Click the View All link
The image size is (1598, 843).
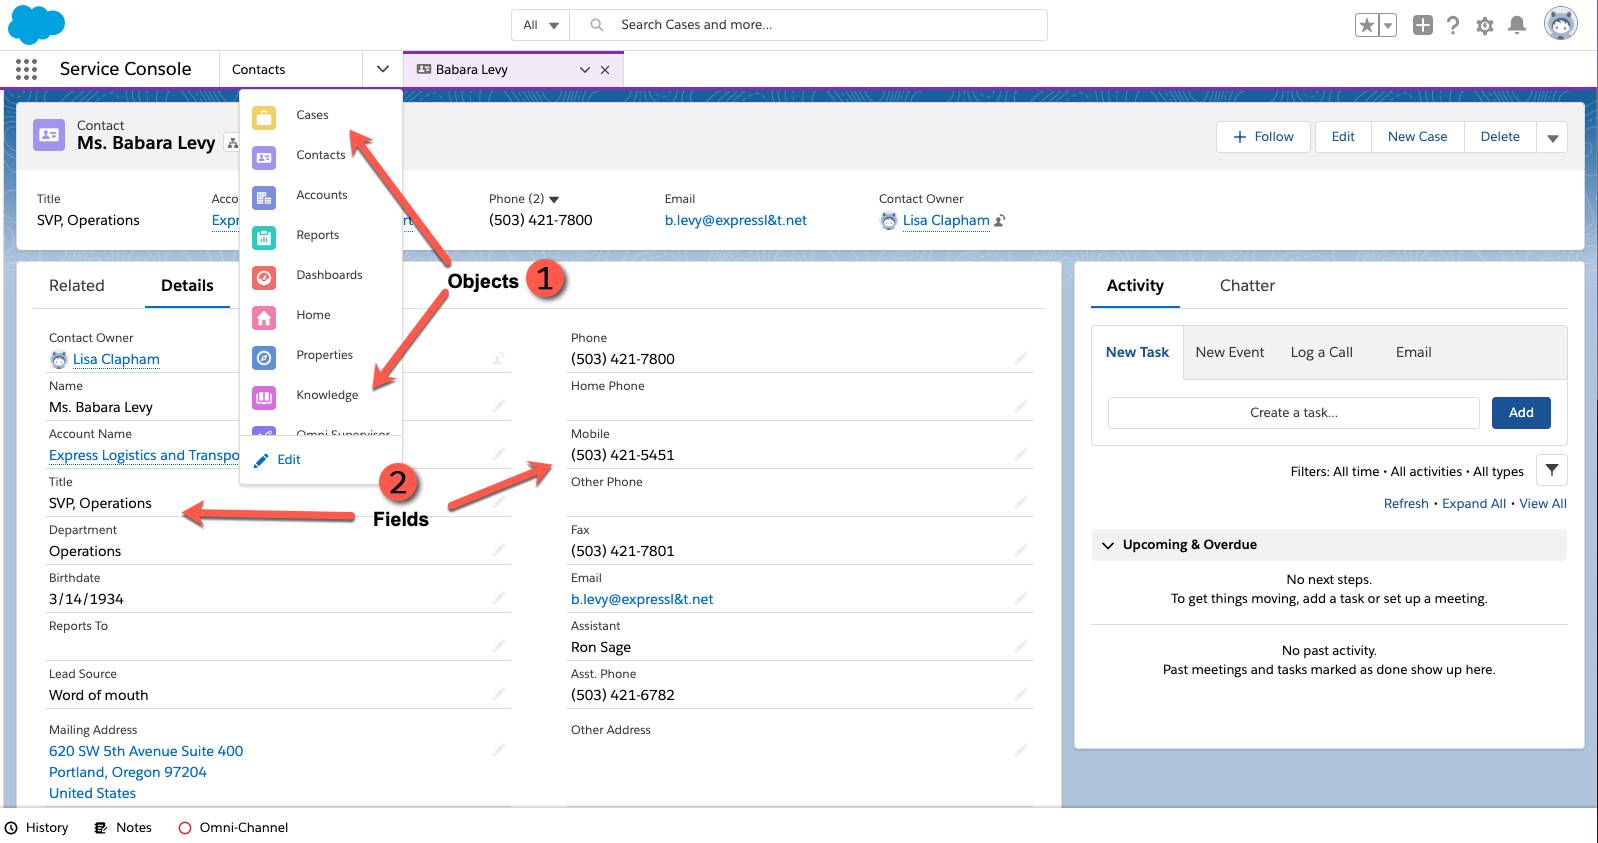(1543, 504)
